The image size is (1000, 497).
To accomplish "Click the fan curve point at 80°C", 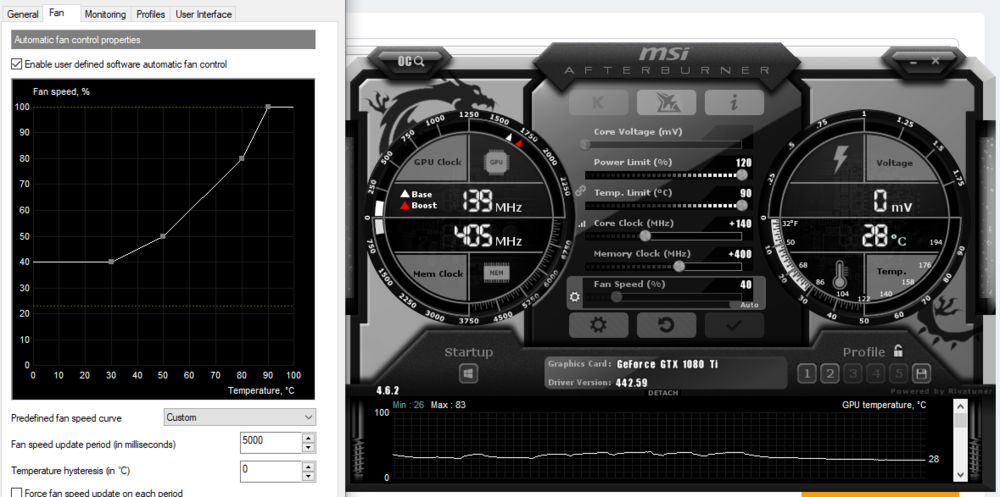I will click(x=242, y=158).
